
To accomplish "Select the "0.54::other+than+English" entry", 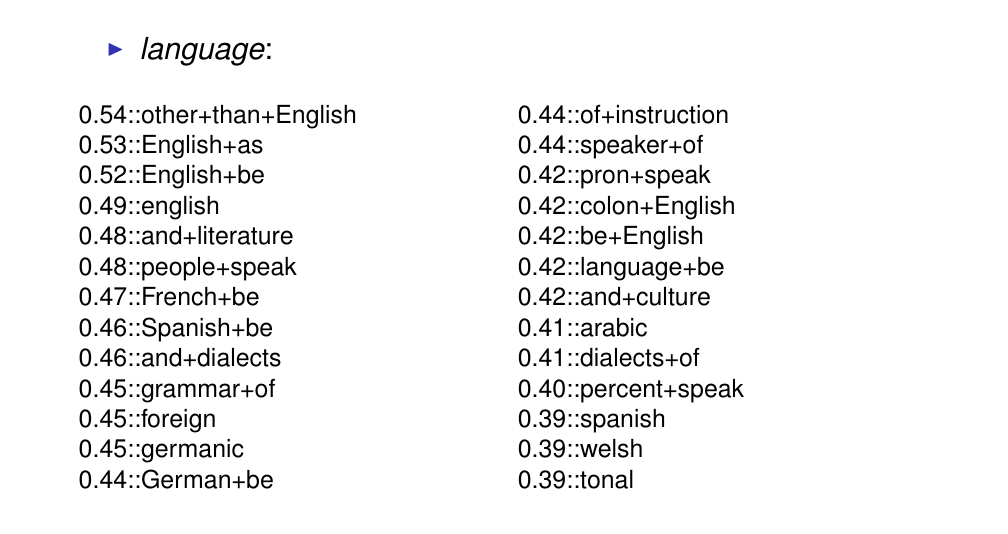I will tap(217, 115).
